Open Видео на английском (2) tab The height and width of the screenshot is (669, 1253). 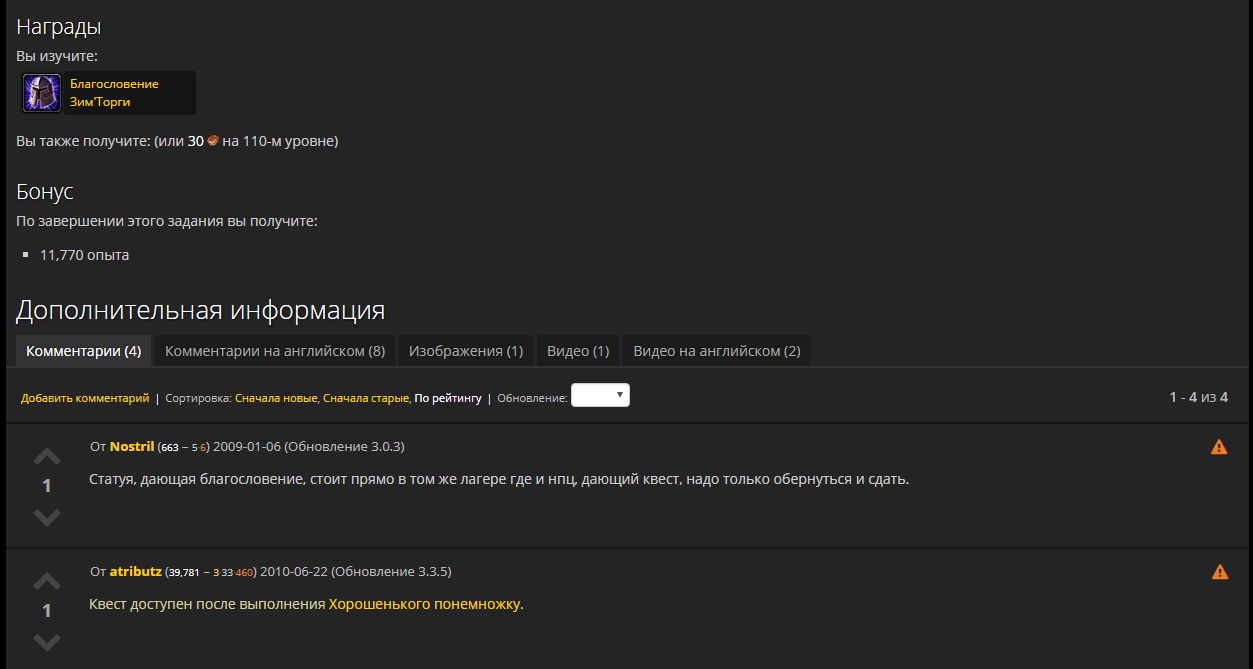716,351
